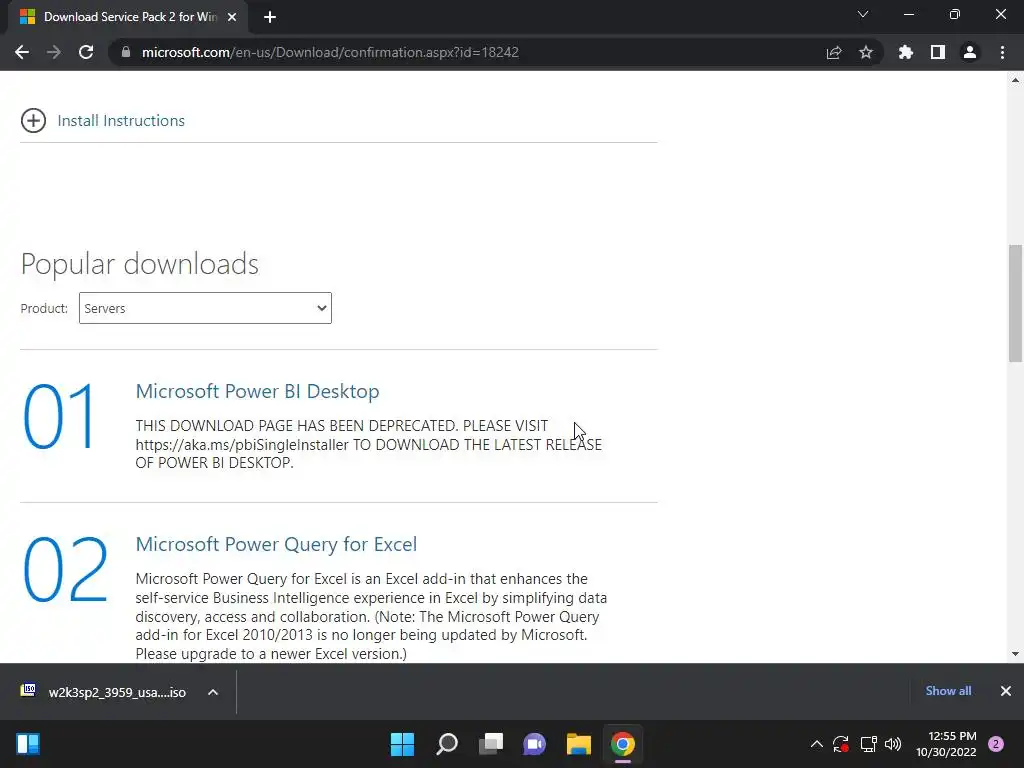Click the page vertical scrollbar thumb
The image size is (1024, 768).
1015,303
